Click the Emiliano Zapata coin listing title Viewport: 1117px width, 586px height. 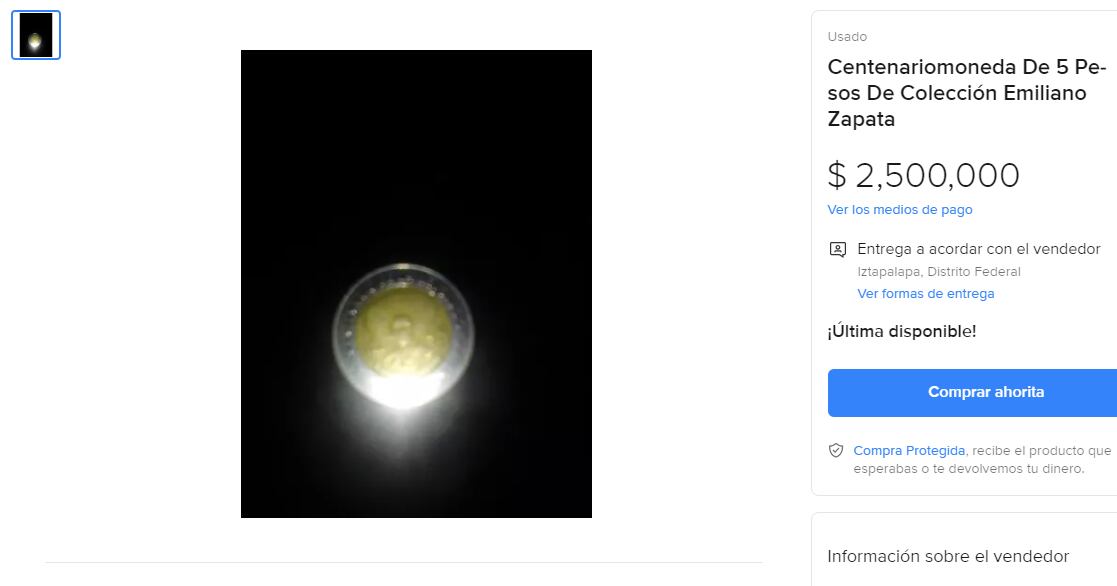966,93
